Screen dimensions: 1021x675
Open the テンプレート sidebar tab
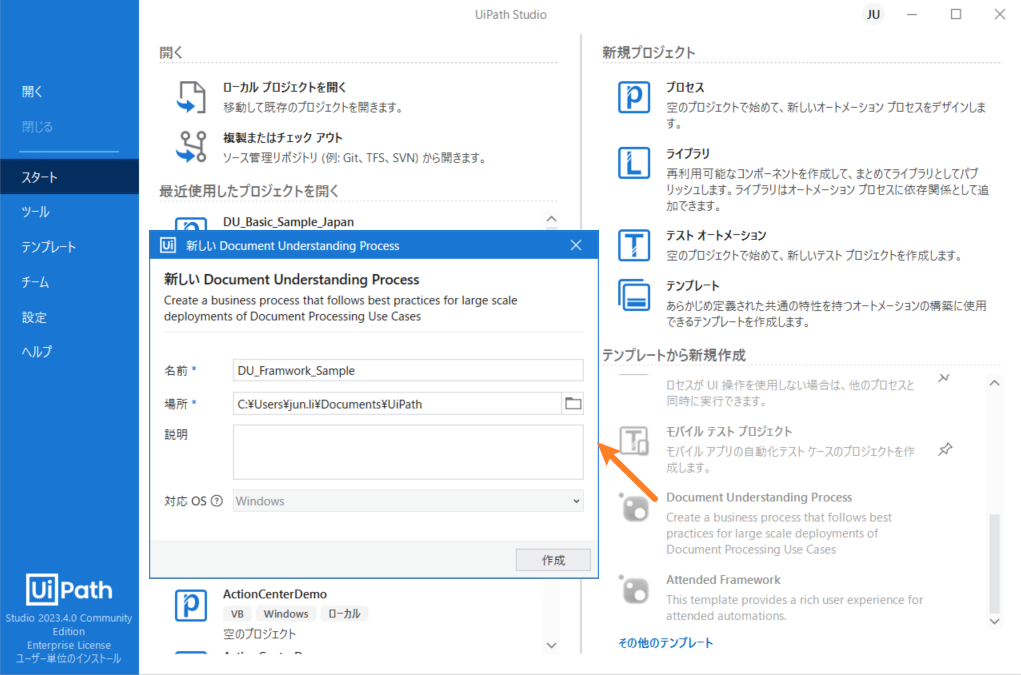point(69,247)
